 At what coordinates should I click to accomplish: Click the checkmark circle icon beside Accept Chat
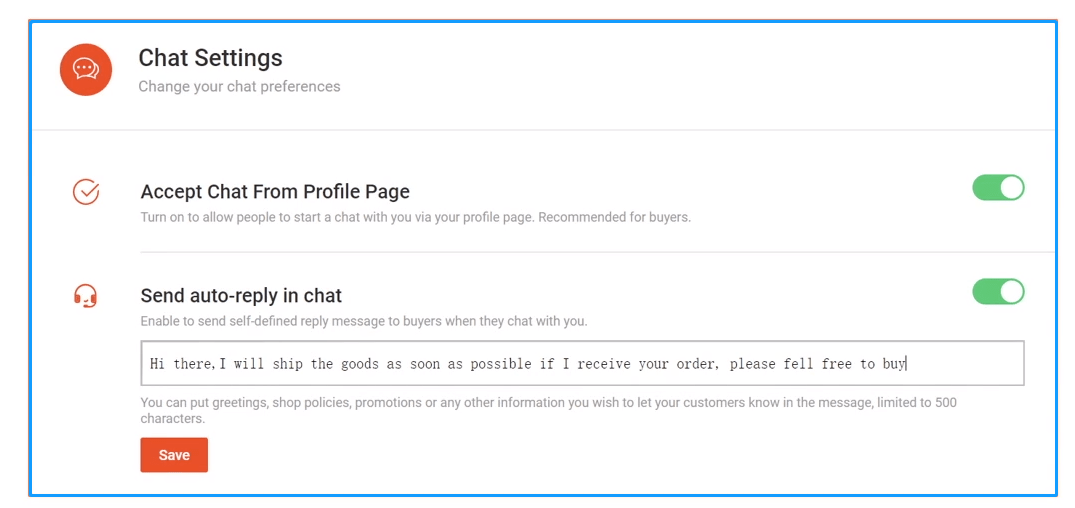coord(86,192)
